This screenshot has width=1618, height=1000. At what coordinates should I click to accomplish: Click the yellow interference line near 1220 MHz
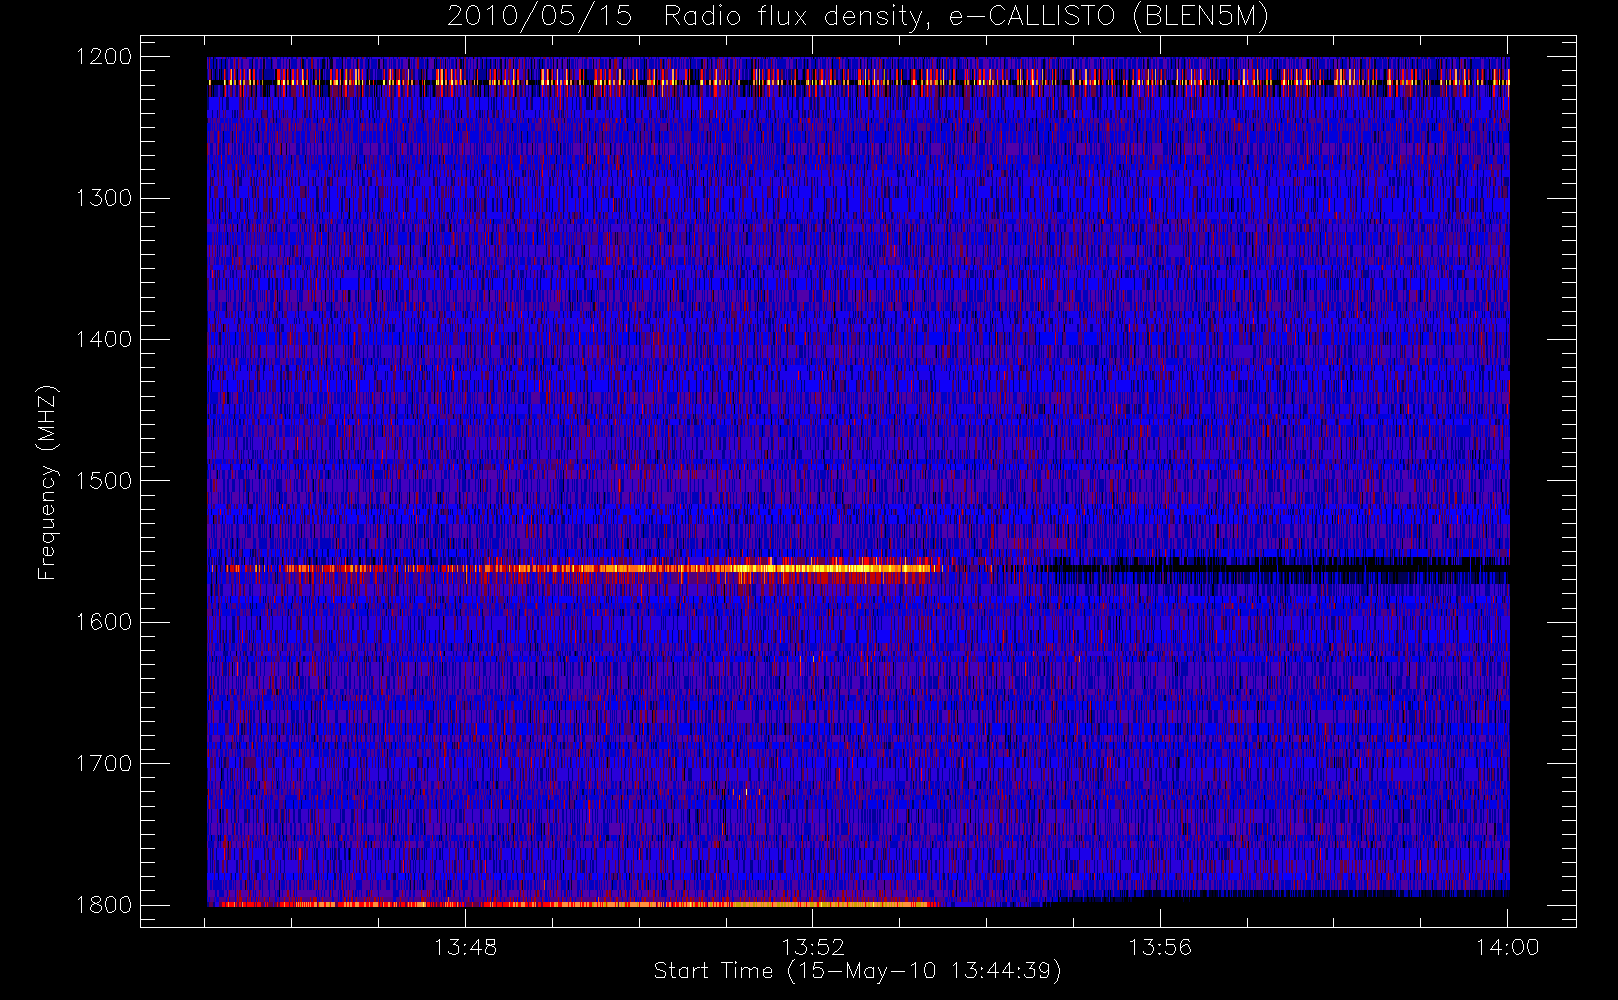[858, 82]
